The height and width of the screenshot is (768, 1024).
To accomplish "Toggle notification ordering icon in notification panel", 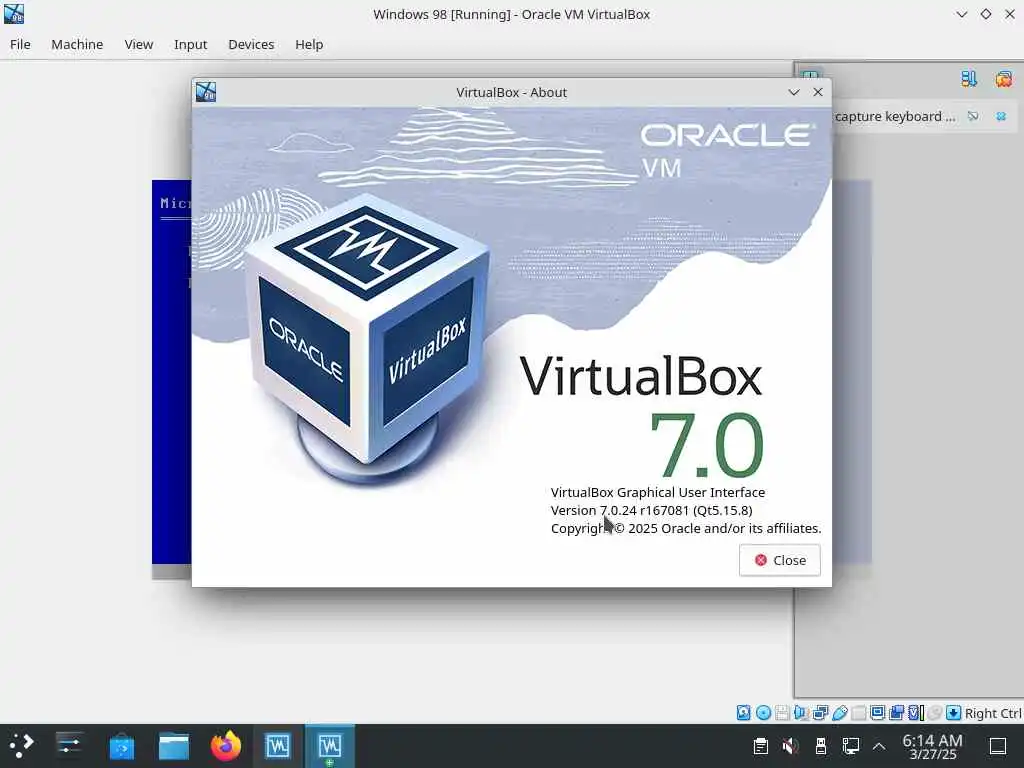I will coord(969,79).
